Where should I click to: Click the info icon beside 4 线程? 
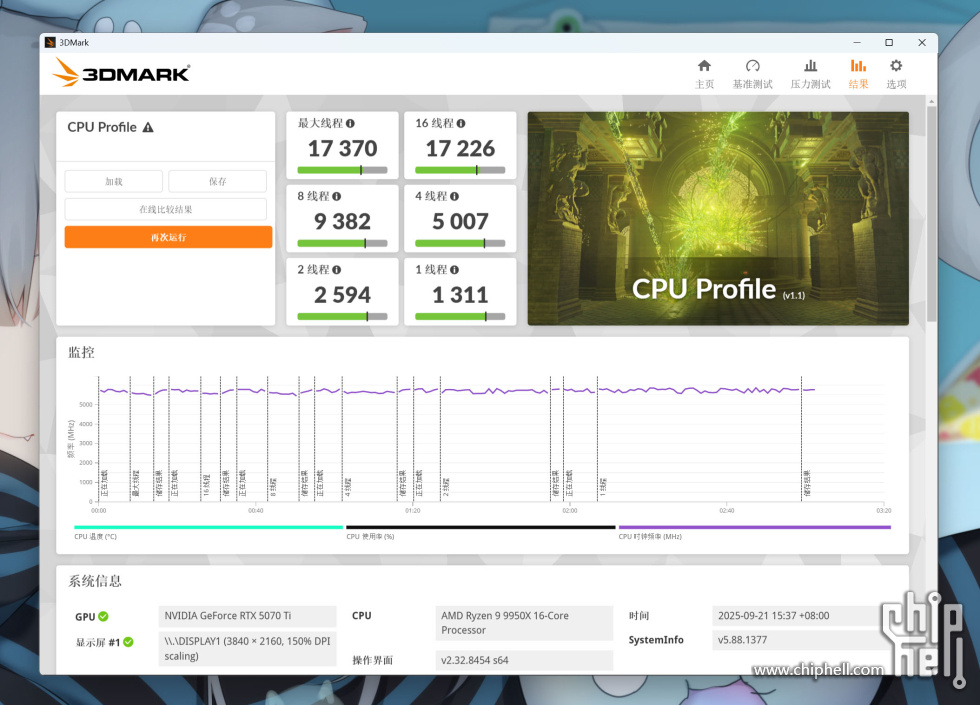tap(454, 196)
